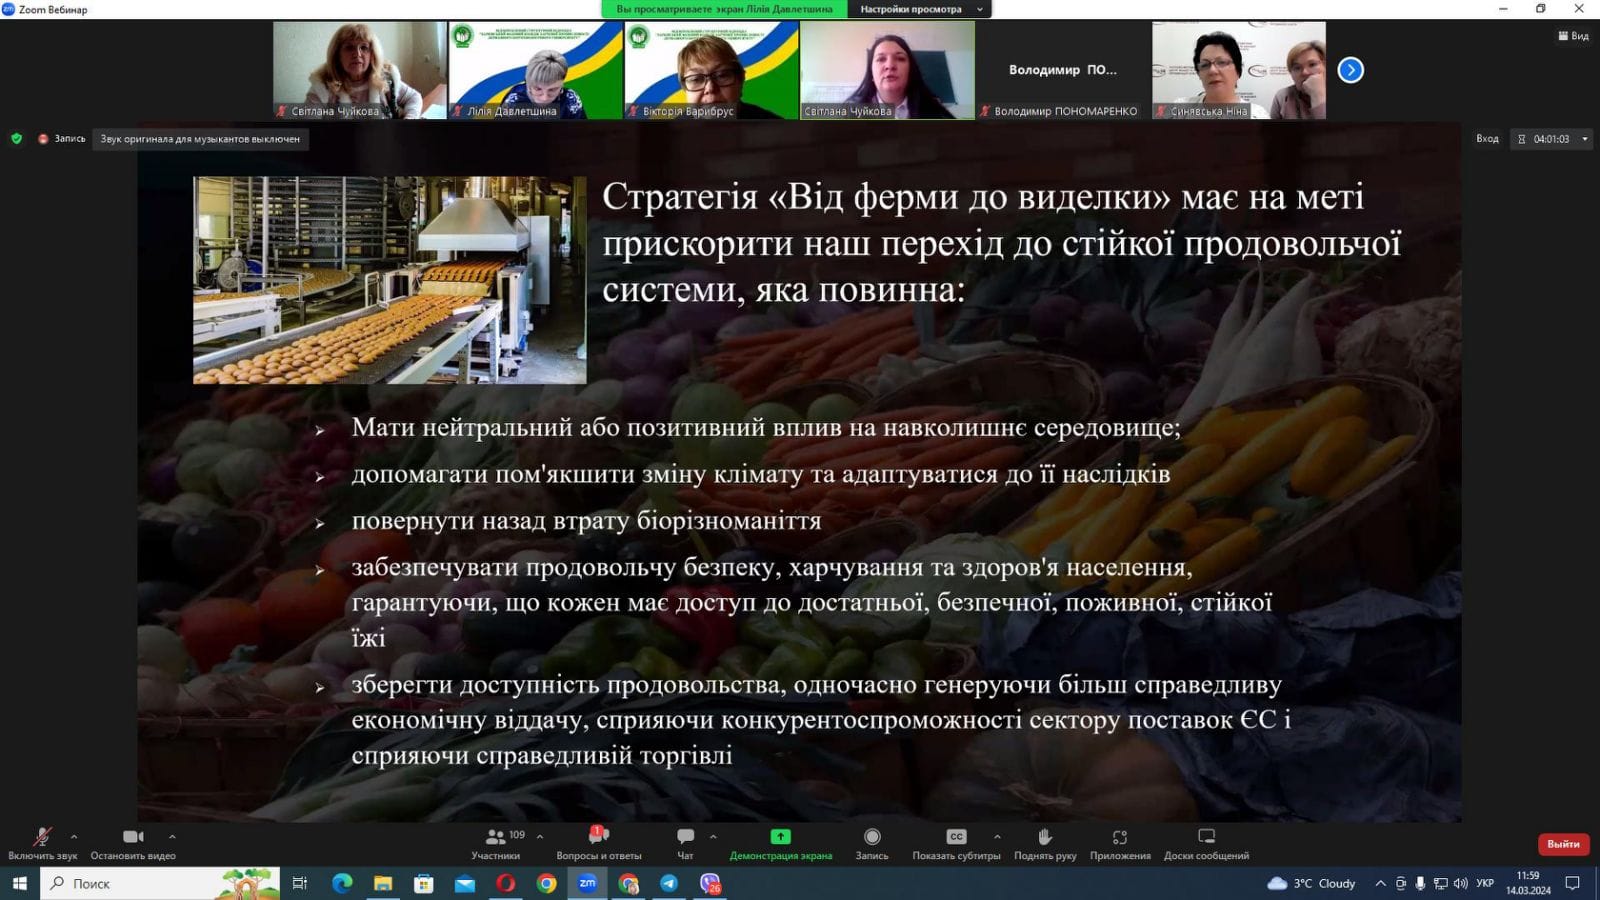
Task: Expand the meeting timer dropdown arrow
Action: (x=1585, y=139)
